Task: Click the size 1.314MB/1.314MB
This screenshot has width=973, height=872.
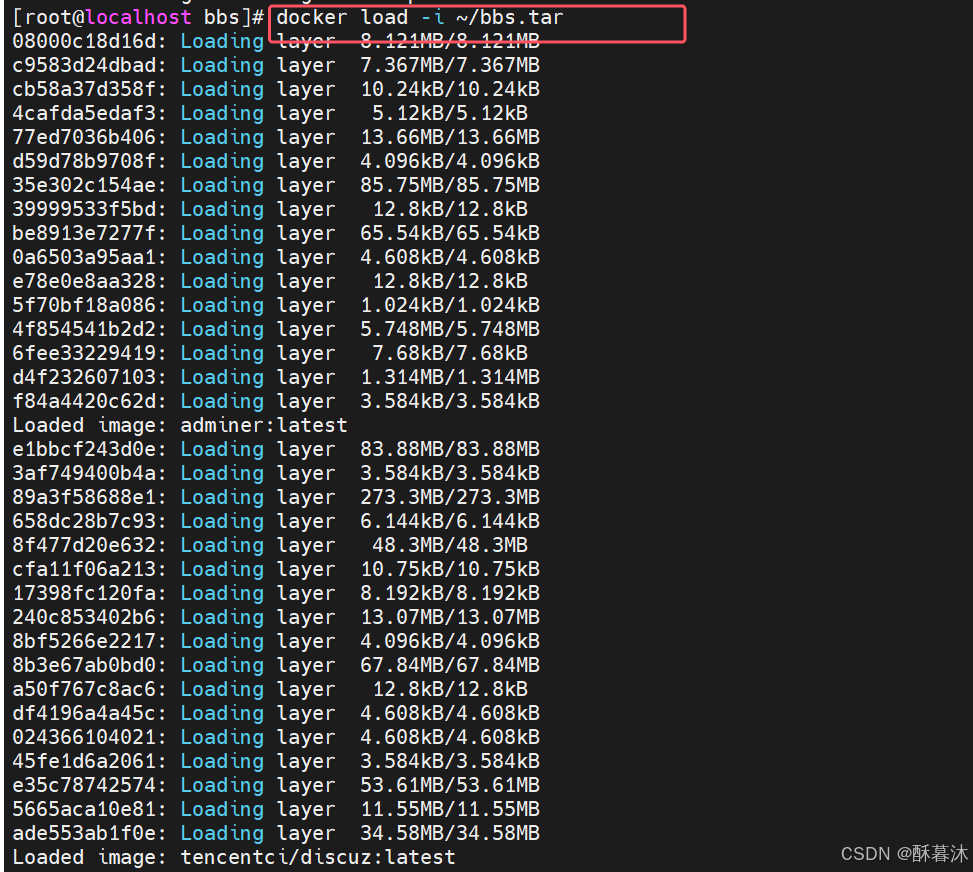Action: pos(450,377)
